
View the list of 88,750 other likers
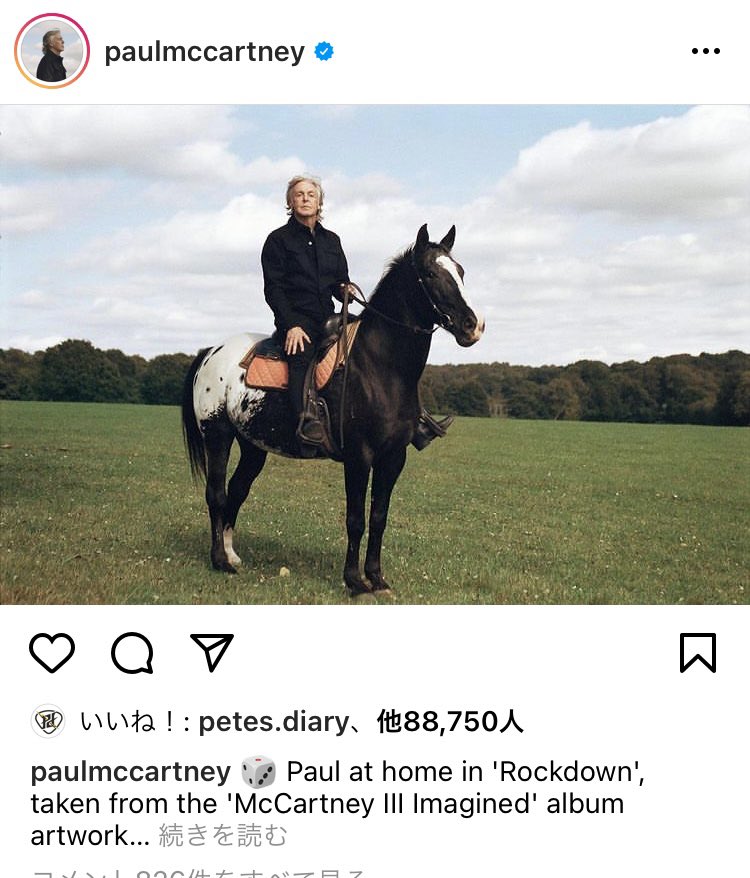click(450, 722)
